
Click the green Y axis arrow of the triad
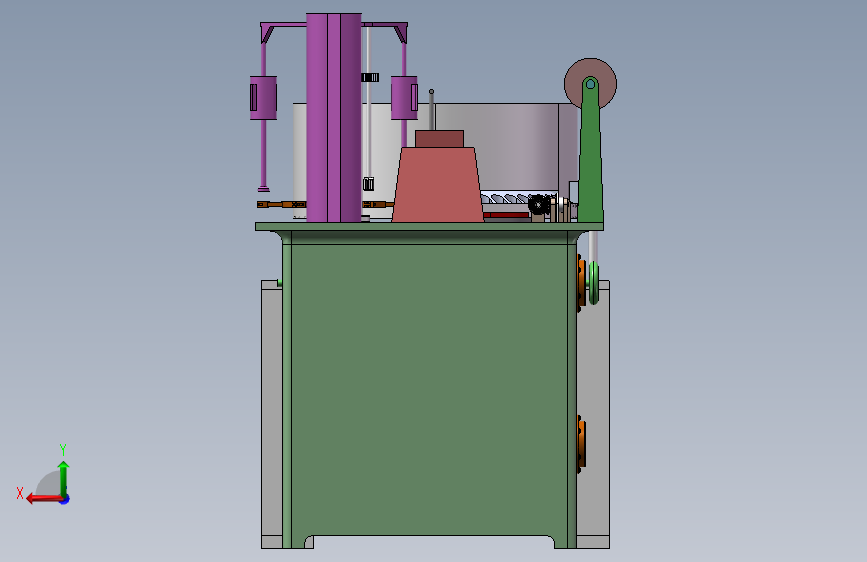(64, 479)
